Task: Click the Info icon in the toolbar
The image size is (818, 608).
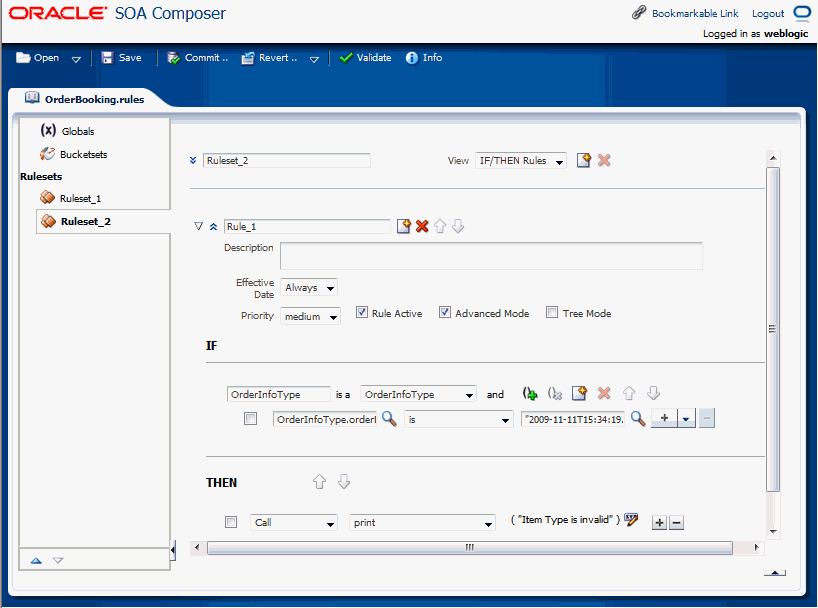Action: pos(423,58)
